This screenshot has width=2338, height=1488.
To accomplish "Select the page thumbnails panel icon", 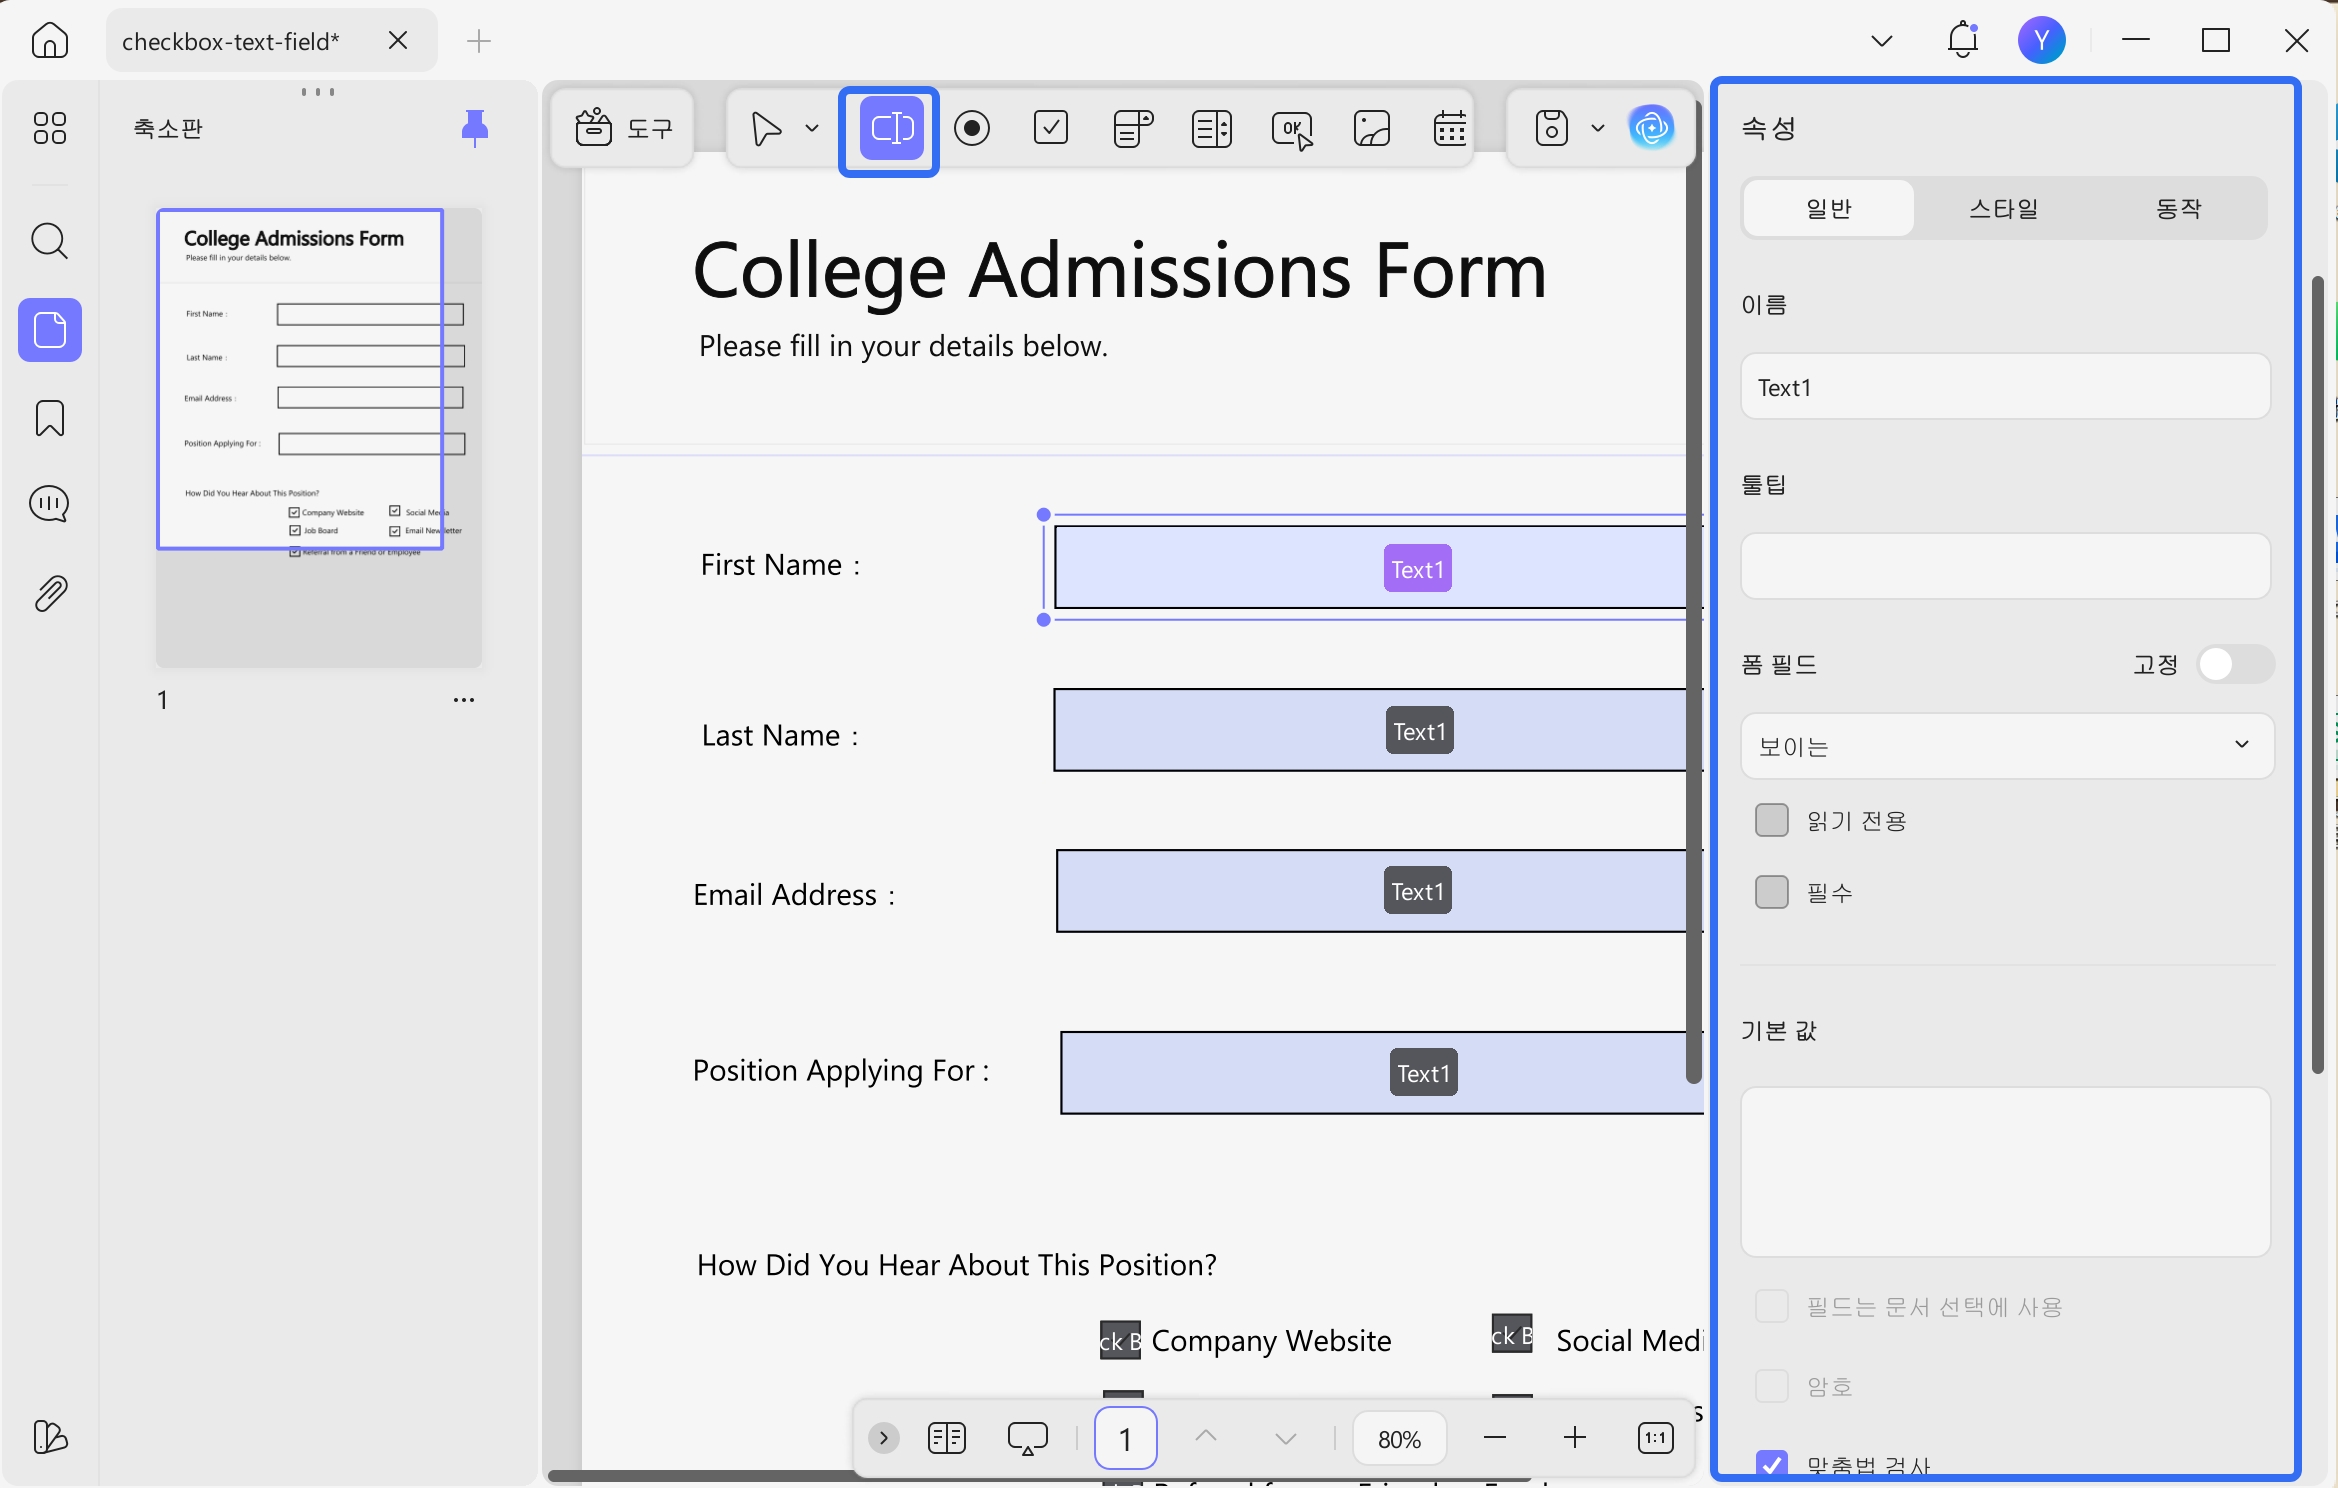I will point(50,330).
